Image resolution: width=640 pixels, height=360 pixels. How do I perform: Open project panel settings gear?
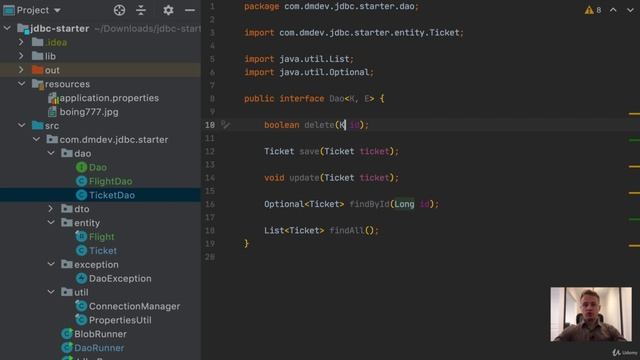[168, 10]
